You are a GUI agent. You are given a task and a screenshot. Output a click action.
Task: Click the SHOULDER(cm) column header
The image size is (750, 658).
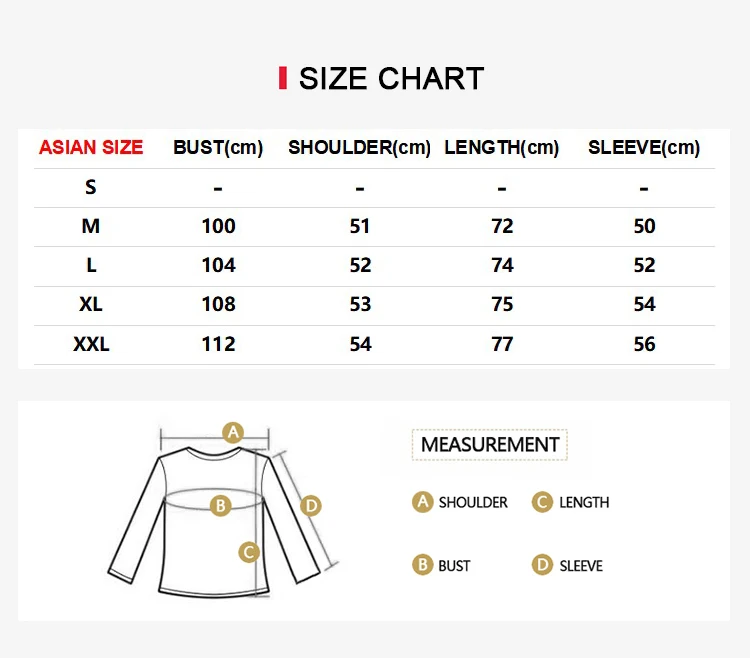[x=359, y=147]
